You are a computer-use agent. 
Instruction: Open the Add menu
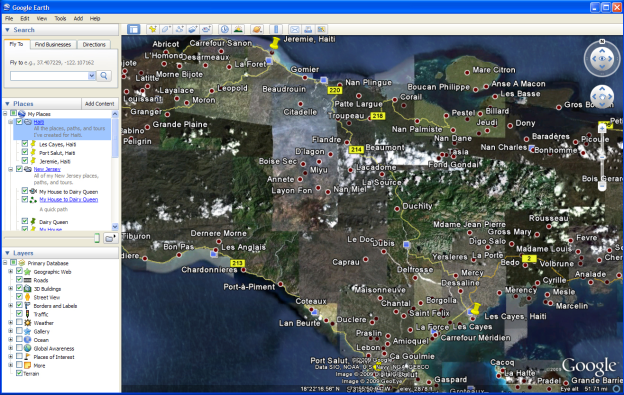point(78,18)
